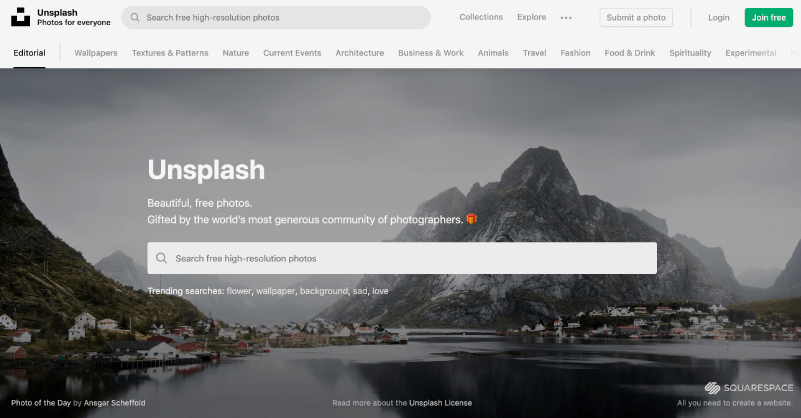Focus the large hero search field

tap(402, 258)
